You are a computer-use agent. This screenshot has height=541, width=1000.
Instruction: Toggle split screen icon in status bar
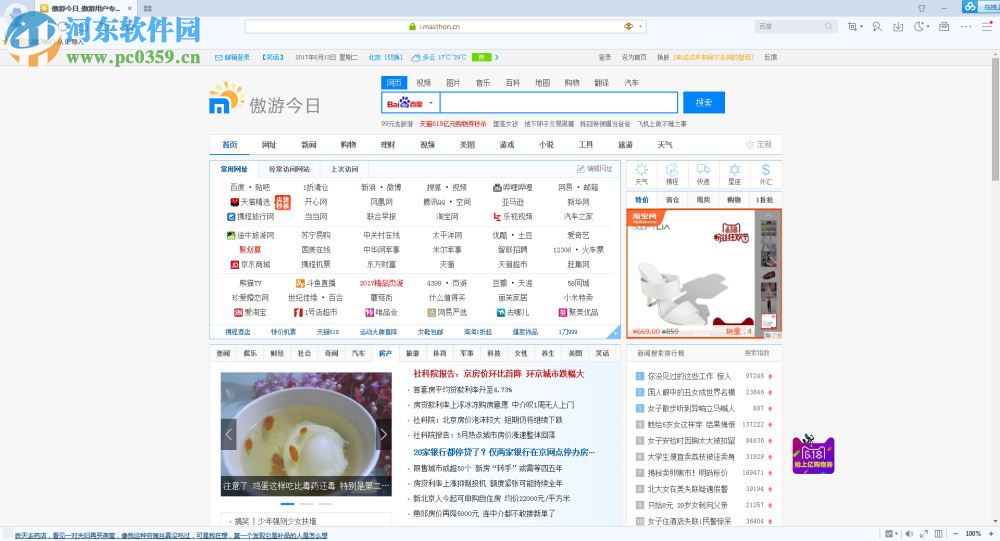click(939, 533)
